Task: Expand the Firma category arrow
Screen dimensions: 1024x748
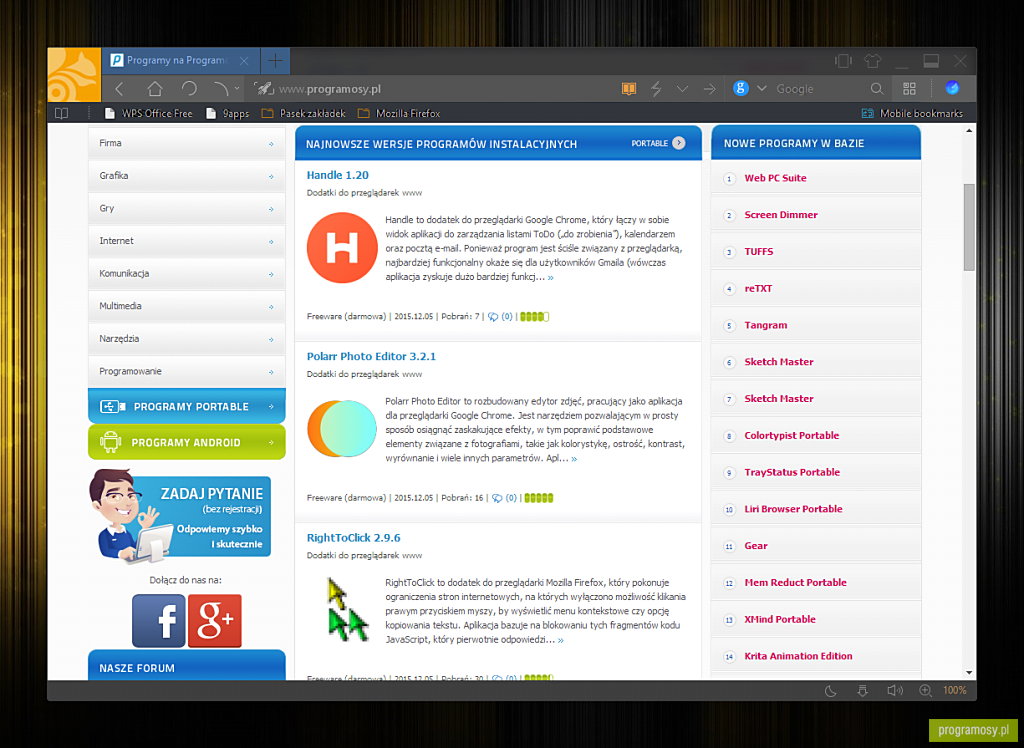Action: click(x=271, y=144)
